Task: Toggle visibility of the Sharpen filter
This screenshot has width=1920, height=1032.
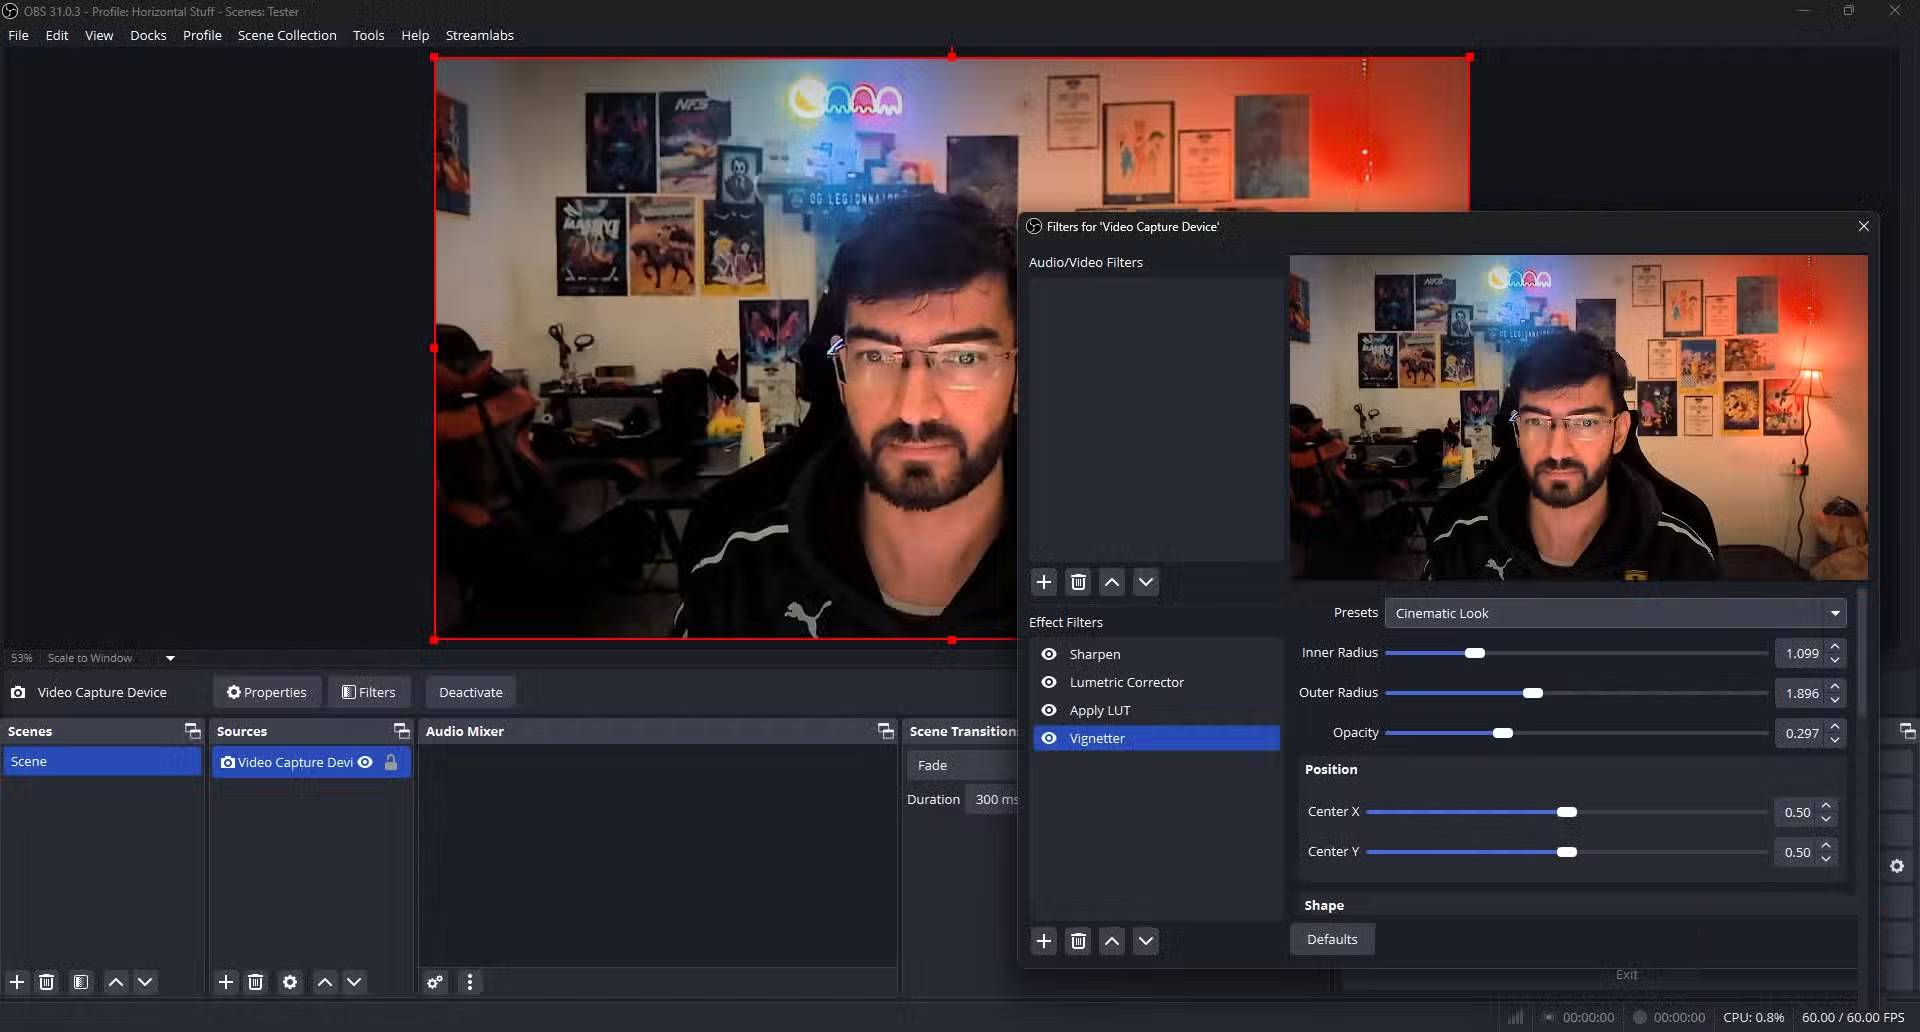Action: point(1049,654)
